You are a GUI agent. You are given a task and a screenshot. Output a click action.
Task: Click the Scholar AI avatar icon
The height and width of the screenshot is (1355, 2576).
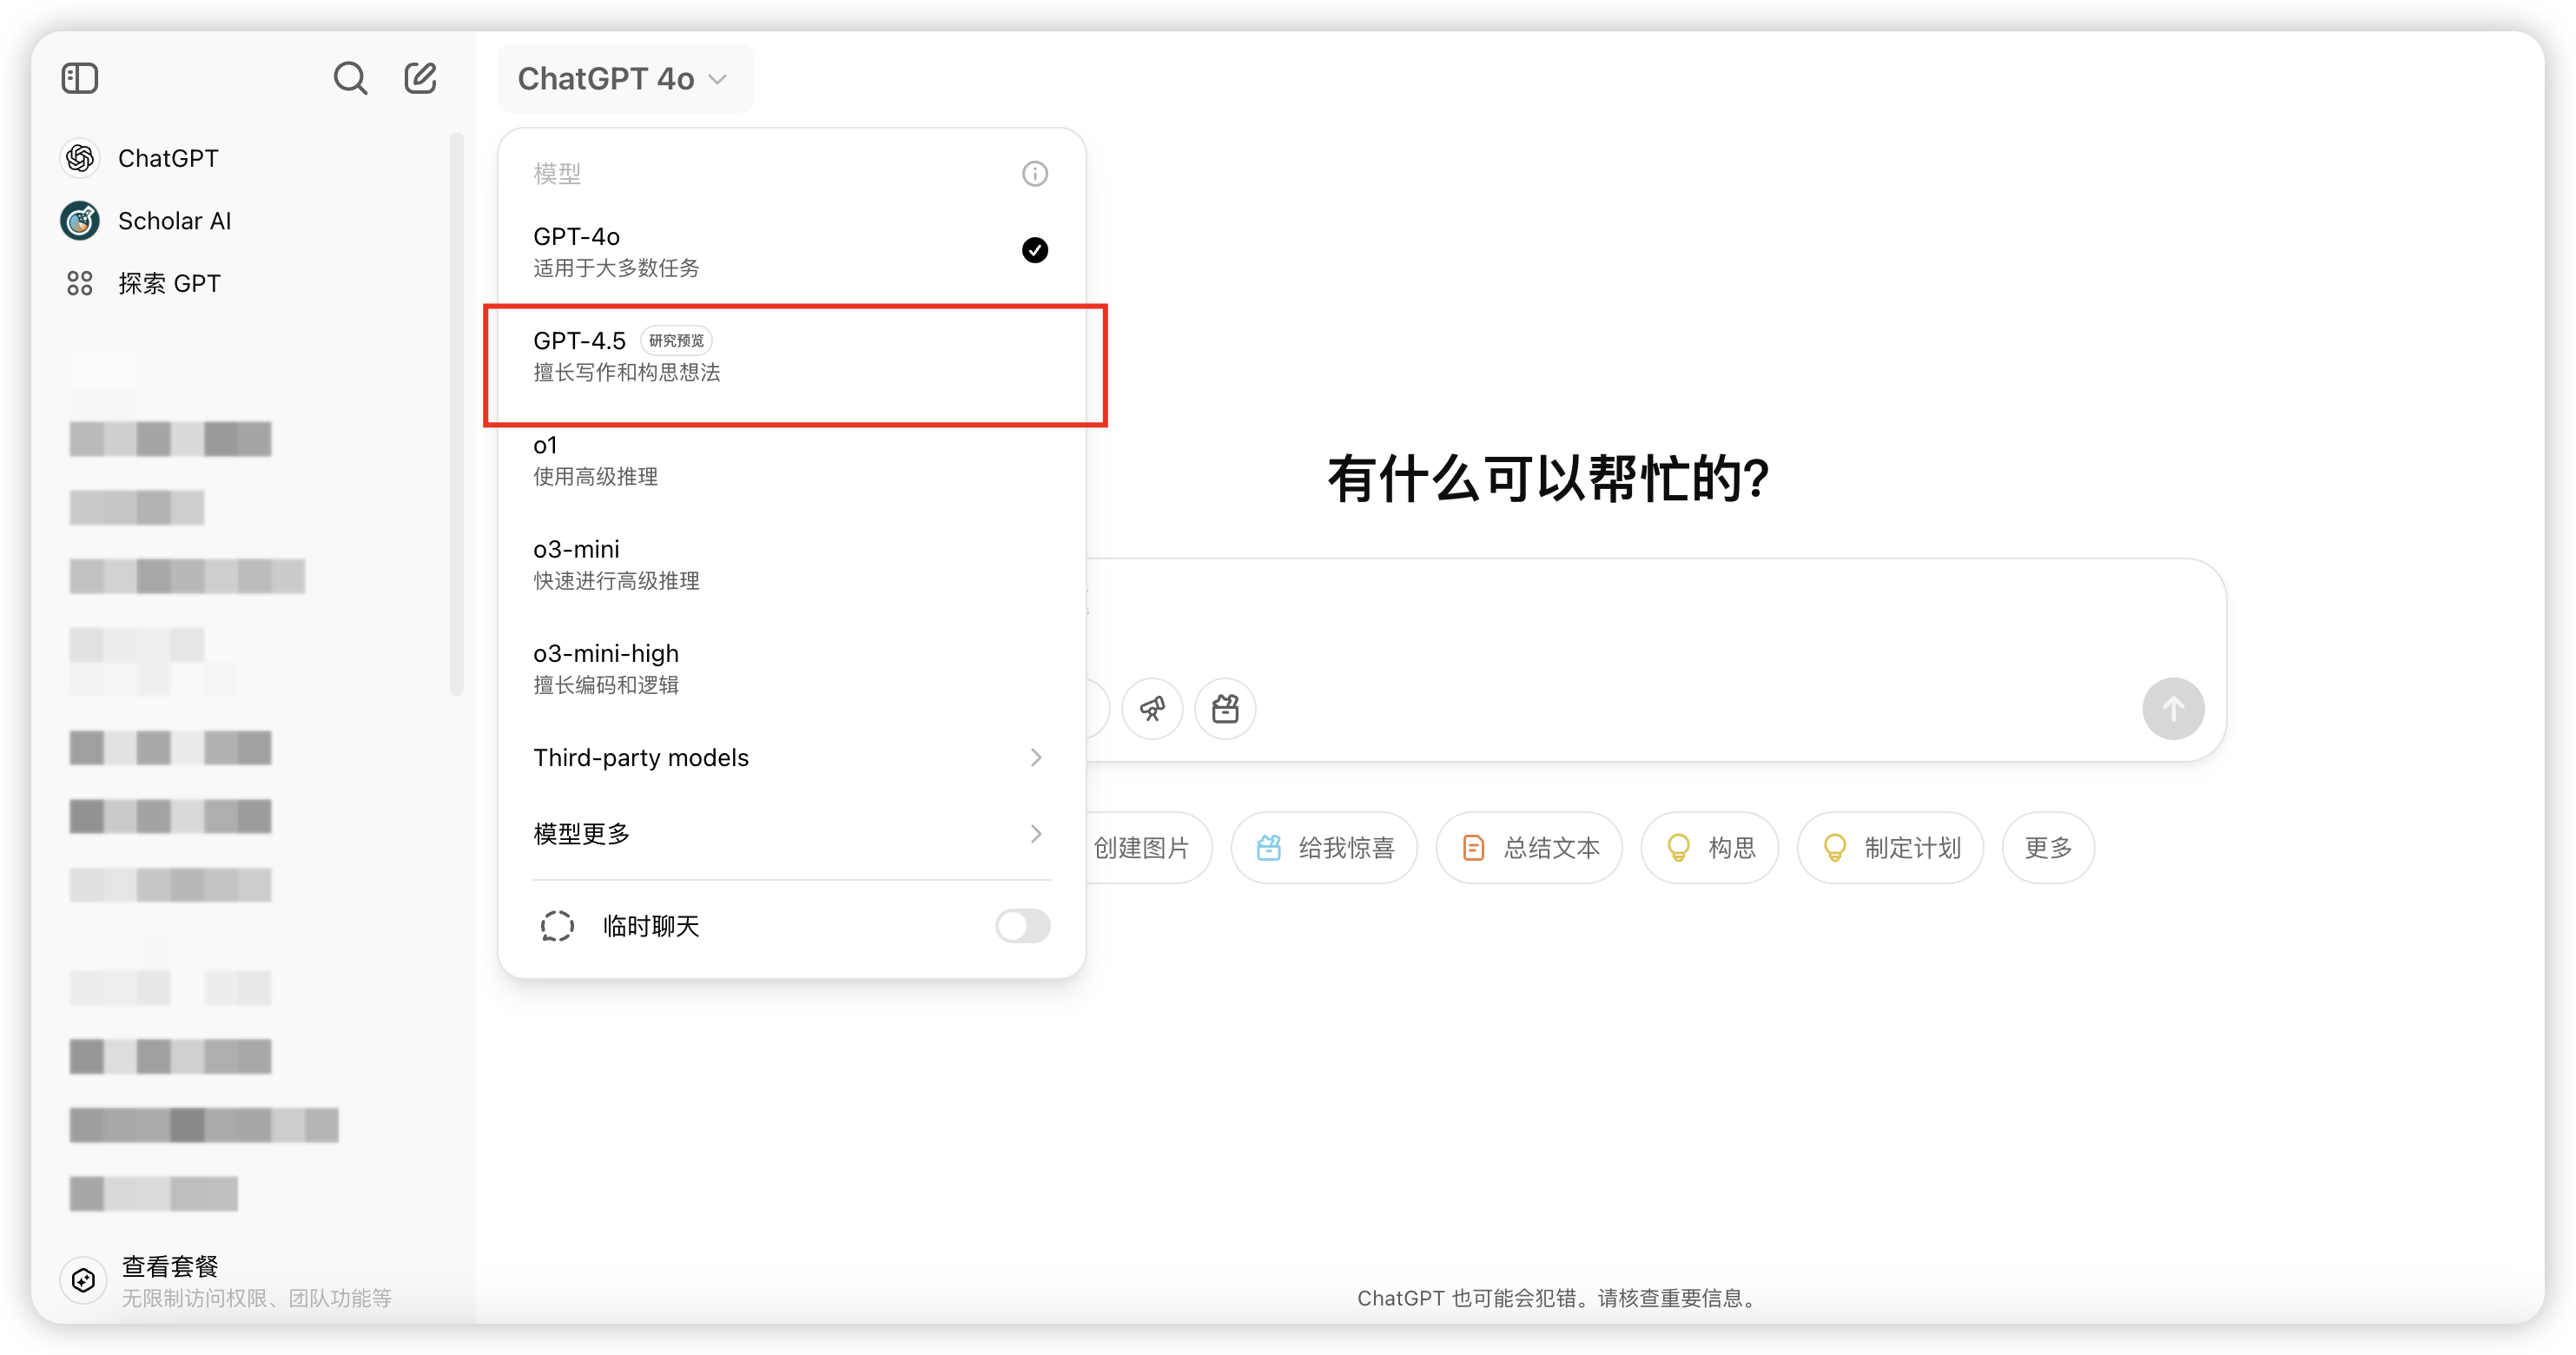pyautogui.click(x=80, y=221)
